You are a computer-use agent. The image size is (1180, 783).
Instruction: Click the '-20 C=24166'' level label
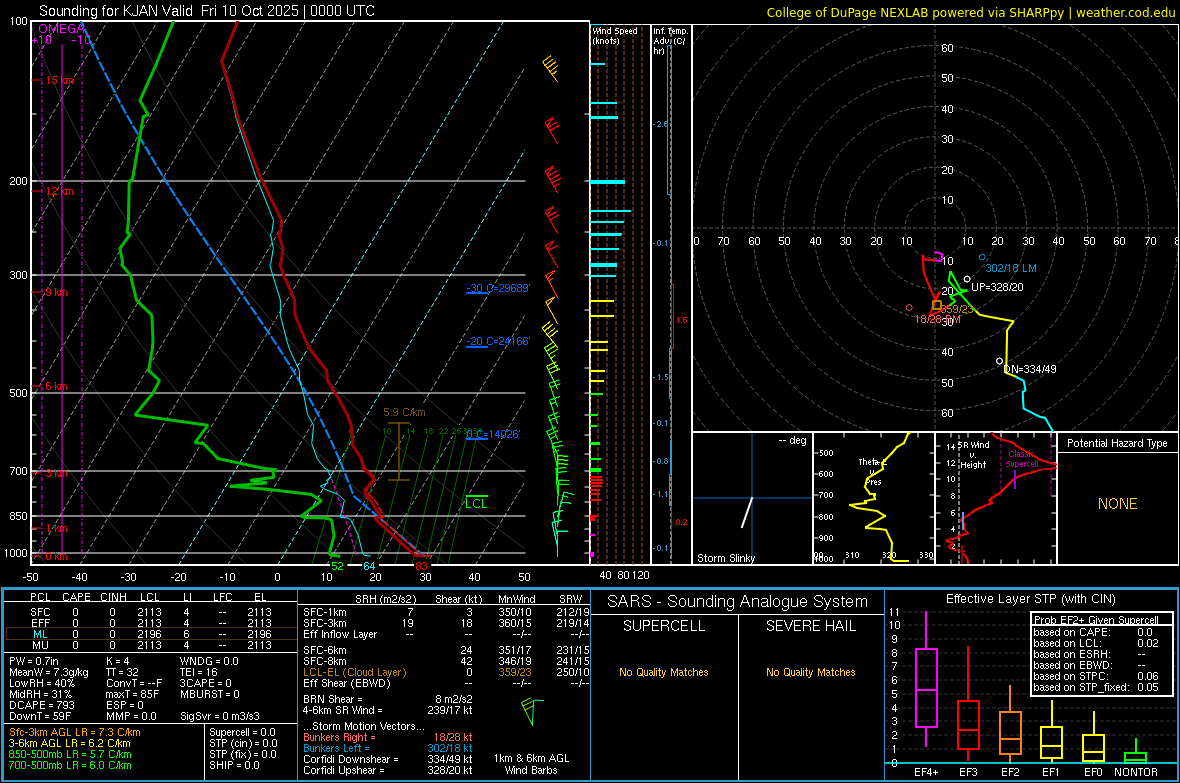point(498,341)
